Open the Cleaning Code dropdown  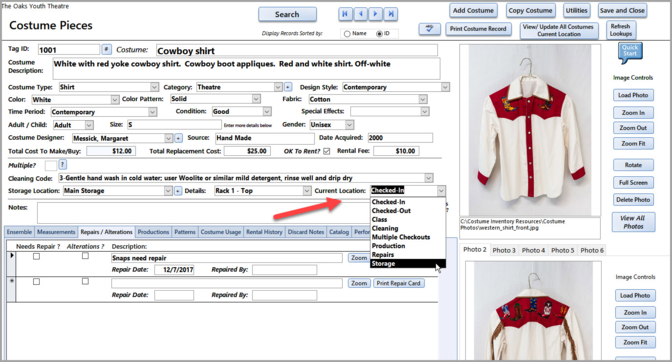pyautogui.click(x=428, y=178)
